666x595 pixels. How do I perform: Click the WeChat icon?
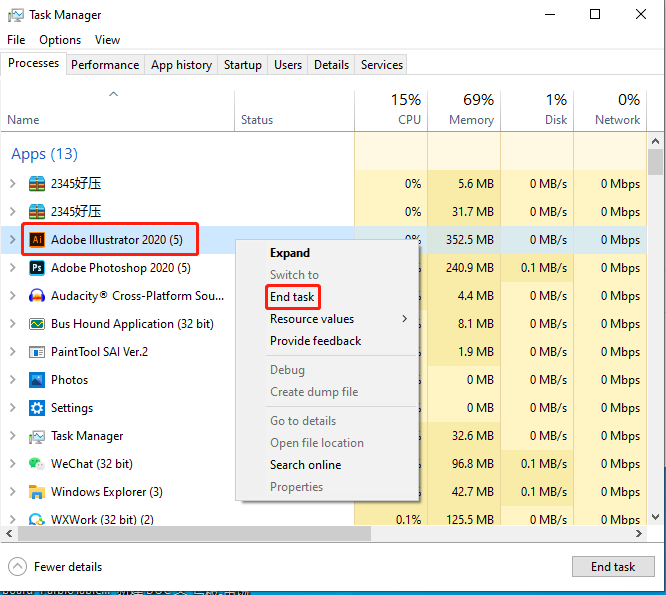(x=37, y=464)
